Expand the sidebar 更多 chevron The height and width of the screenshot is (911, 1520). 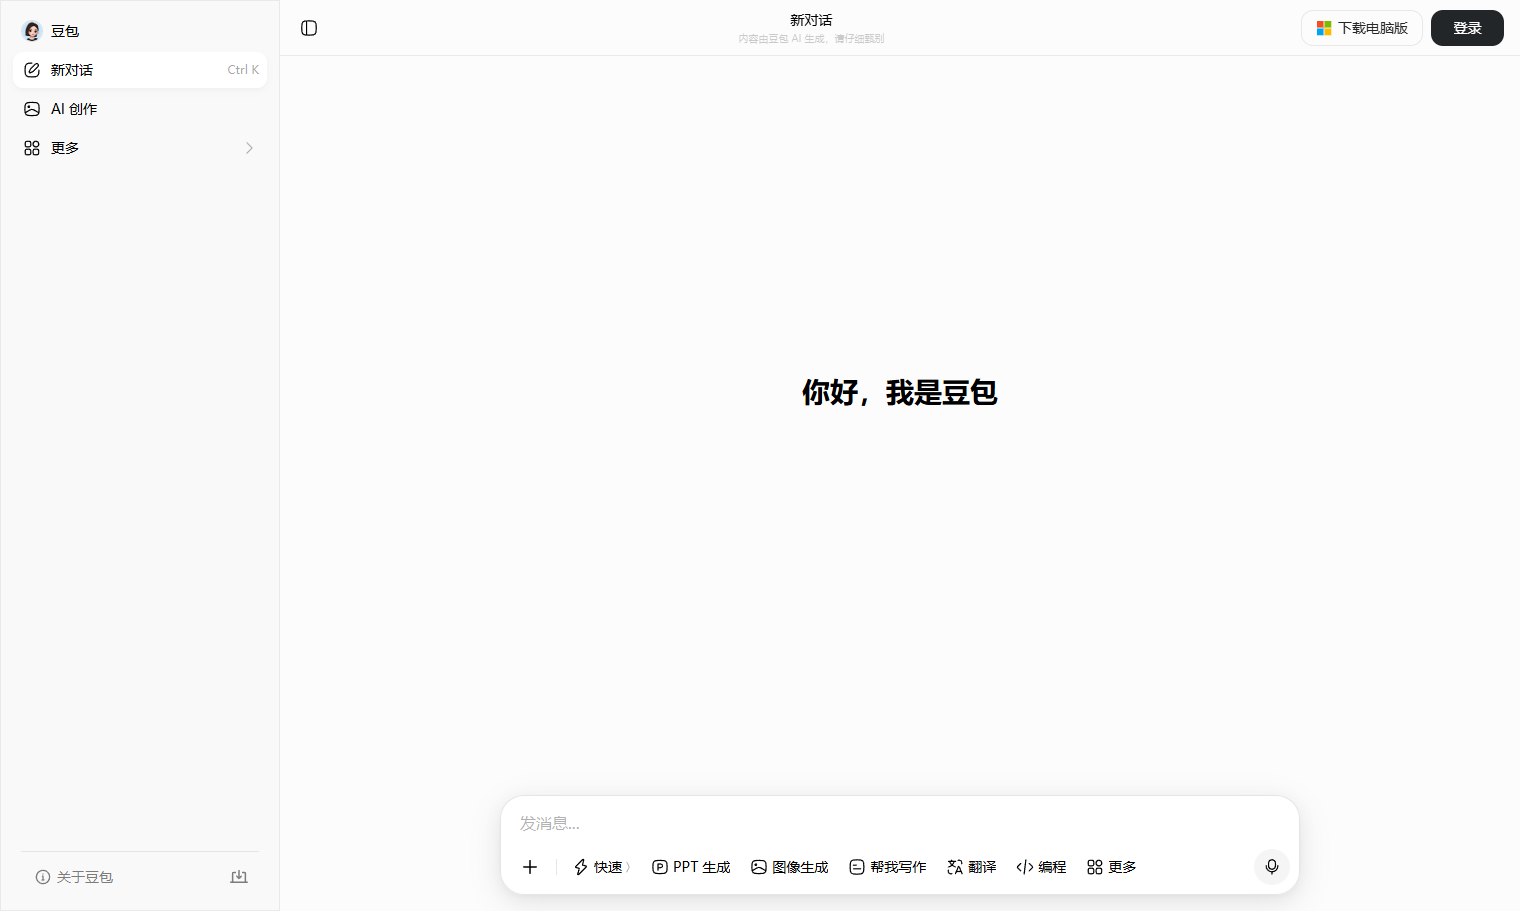coord(249,148)
